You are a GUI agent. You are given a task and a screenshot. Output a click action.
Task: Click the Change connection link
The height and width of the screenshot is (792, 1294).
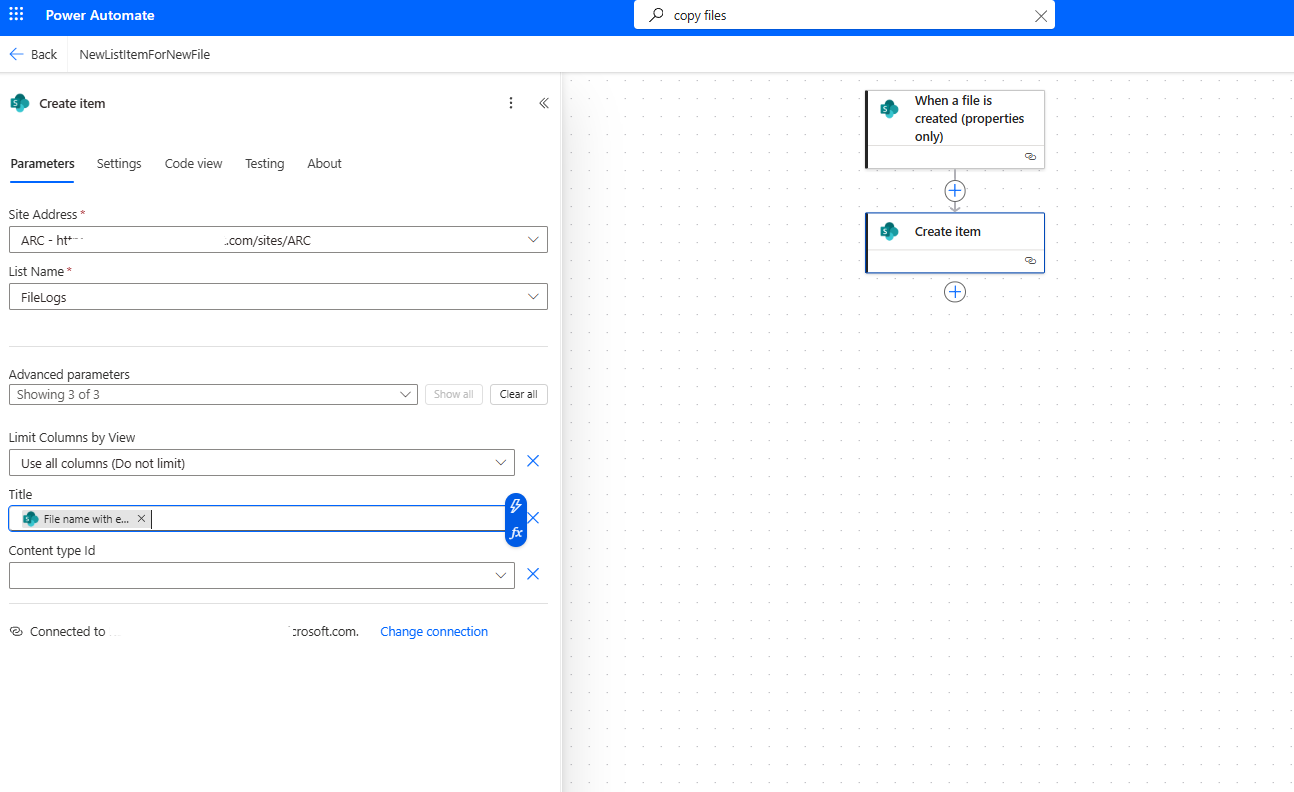pos(434,632)
